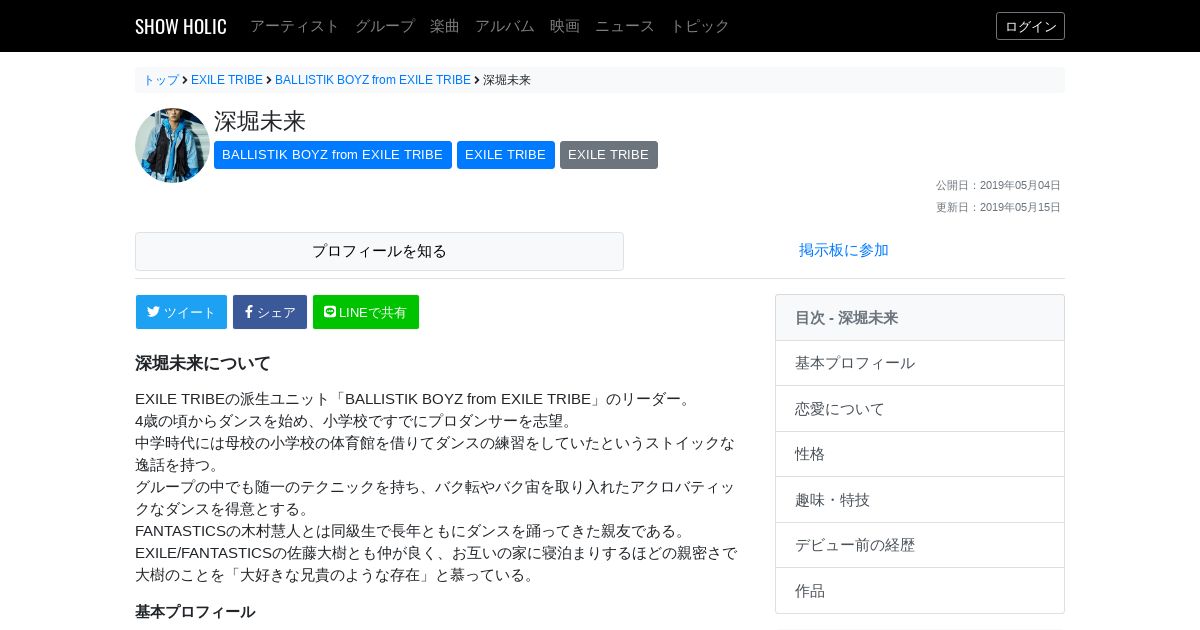Image resolution: width=1200 pixels, height=630 pixels.
Task: Open the グループ navigation item
Action: (385, 26)
